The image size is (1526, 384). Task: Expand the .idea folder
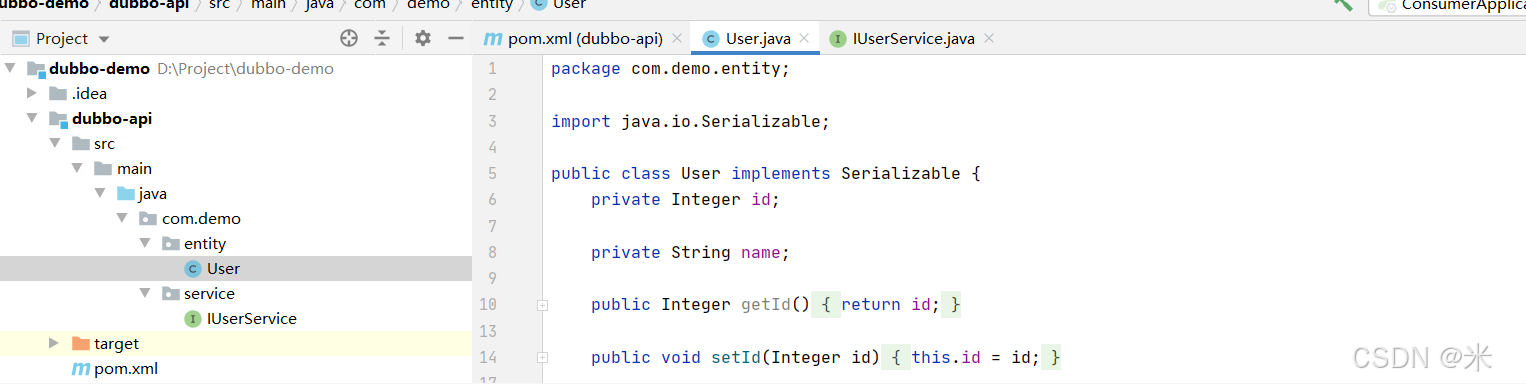click(x=32, y=93)
